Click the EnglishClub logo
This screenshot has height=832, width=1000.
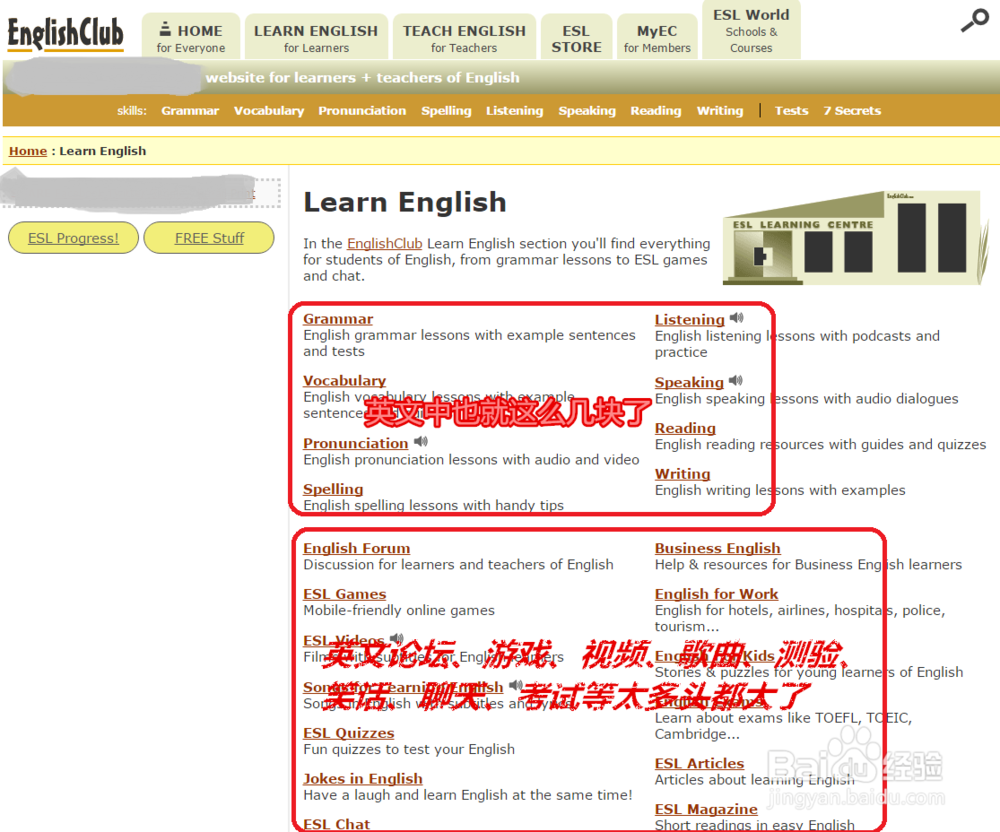pos(65,33)
